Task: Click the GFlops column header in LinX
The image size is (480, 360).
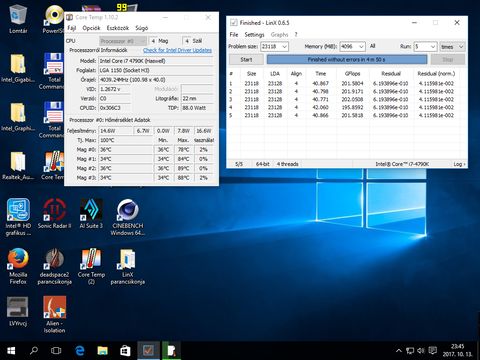Action: click(352, 73)
